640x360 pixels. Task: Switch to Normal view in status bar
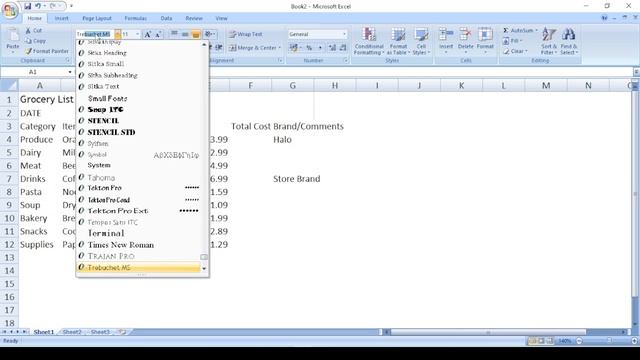(x=532, y=340)
